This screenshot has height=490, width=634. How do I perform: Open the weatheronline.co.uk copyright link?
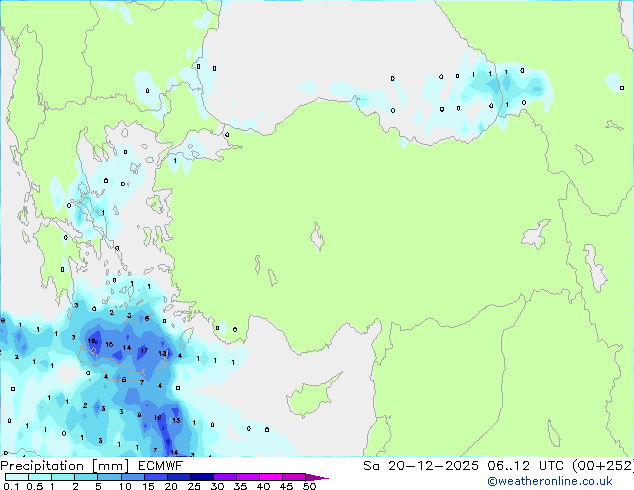click(x=549, y=481)
